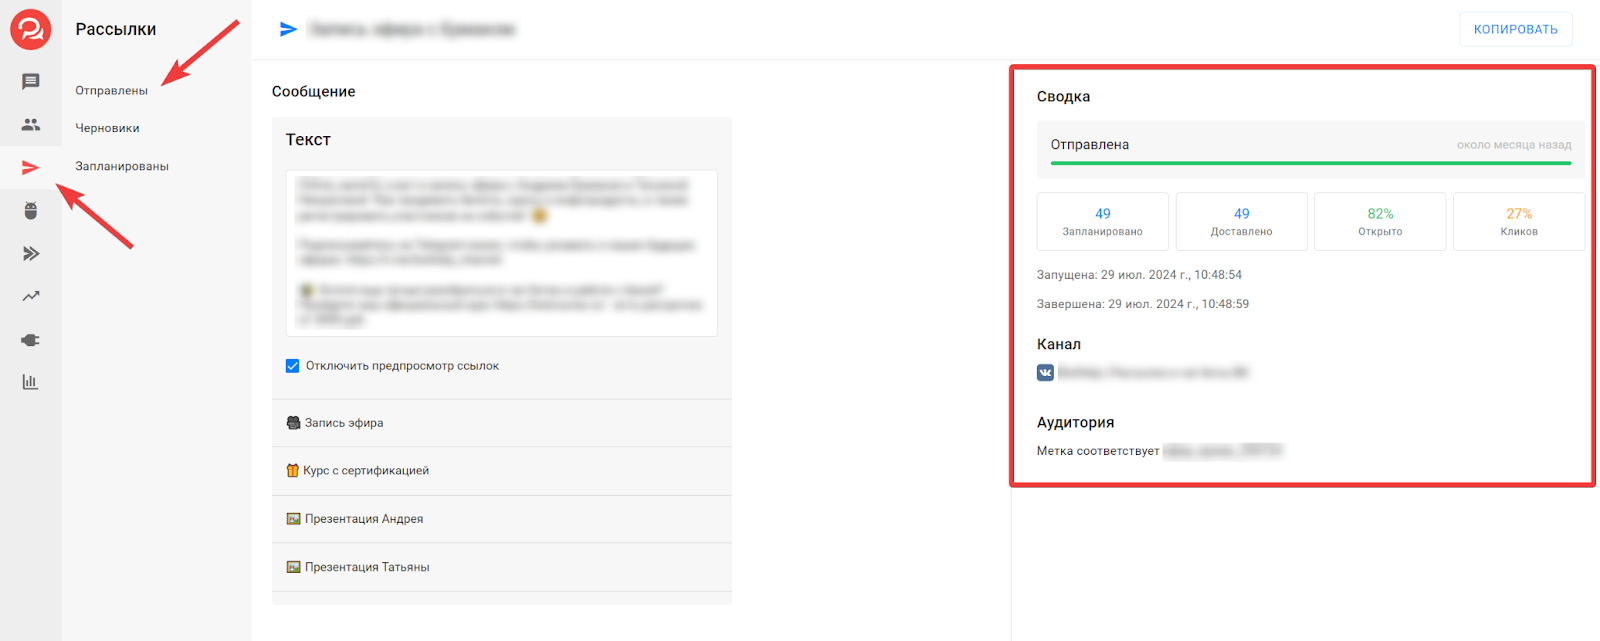Expand the 'Презентация Андрея' row
This screenshot has height=641, width=1600.
point(501,519)
